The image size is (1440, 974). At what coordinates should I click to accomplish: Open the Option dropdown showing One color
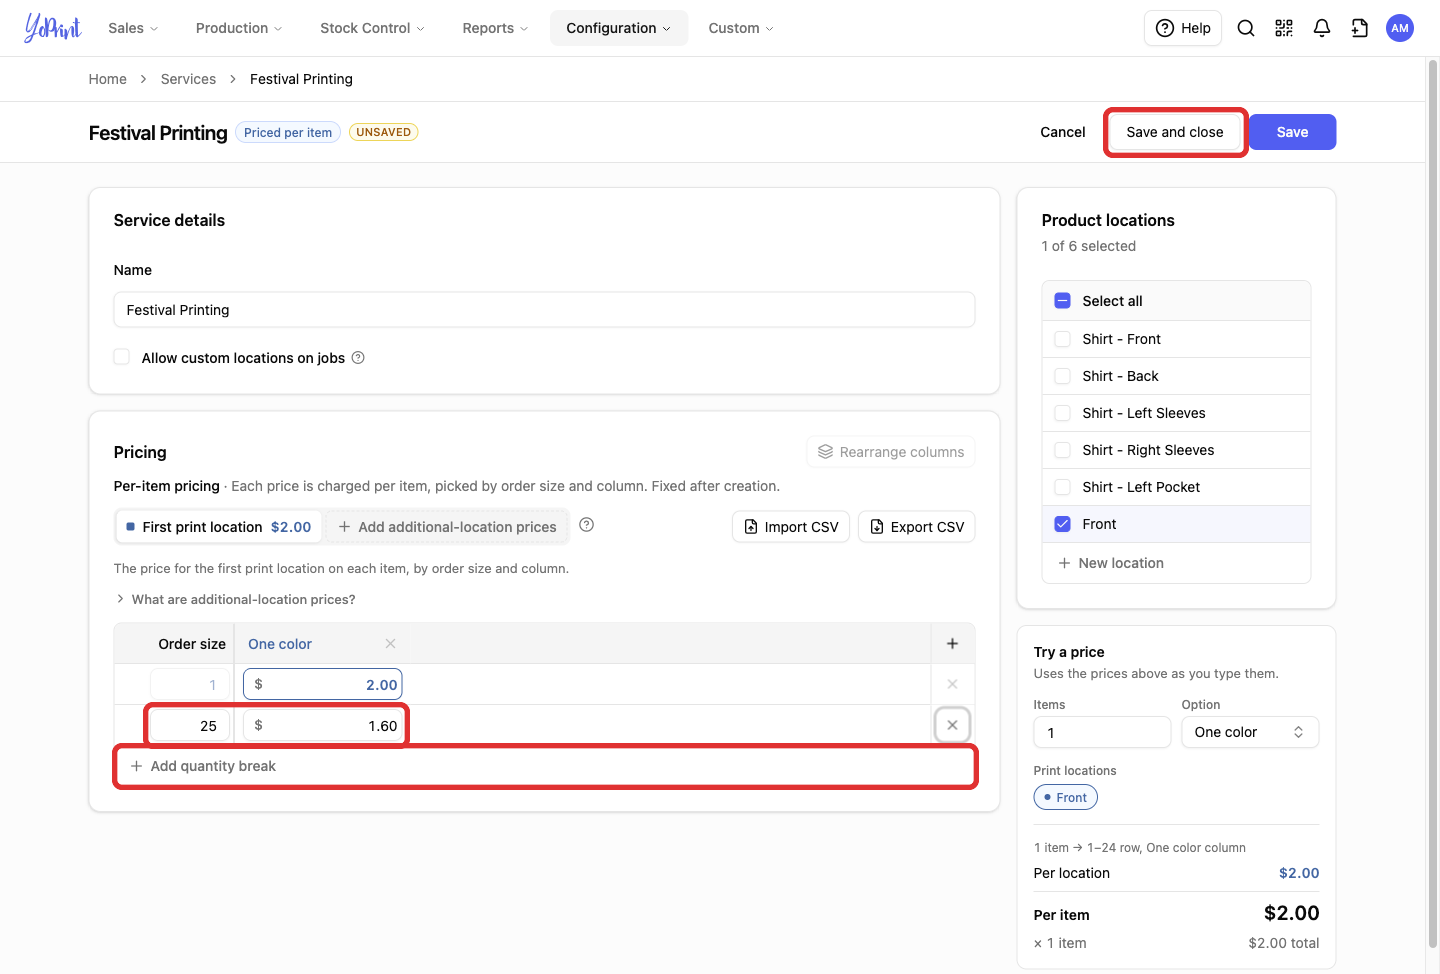tap(1250, 732)
